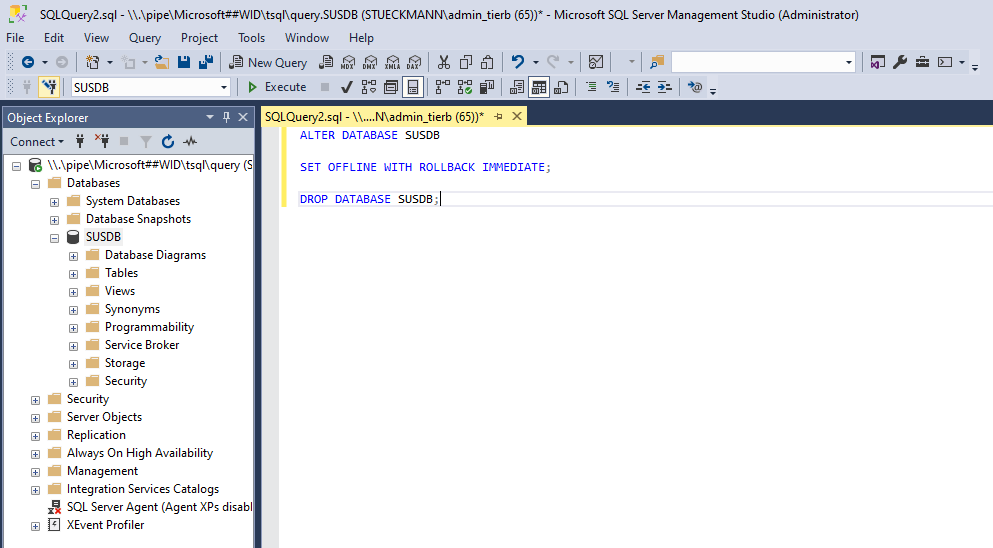Specify values for template parameters
Image resolution: width=993 pixels, height=548 pixels.
(695, 87)
